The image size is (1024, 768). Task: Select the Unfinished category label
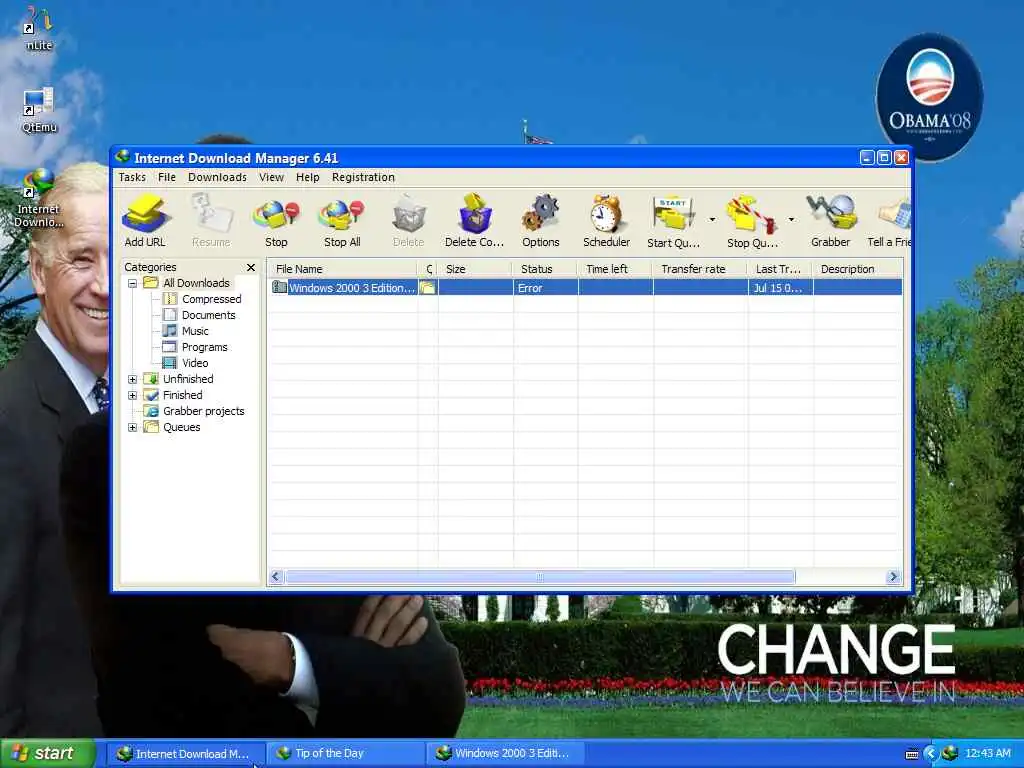point(188,379)
